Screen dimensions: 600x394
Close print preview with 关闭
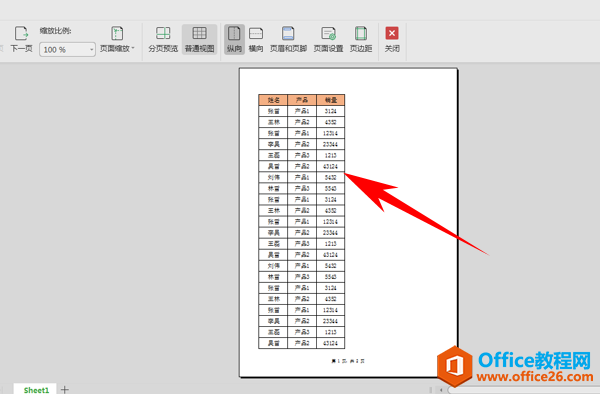click(x=392, y=39)
